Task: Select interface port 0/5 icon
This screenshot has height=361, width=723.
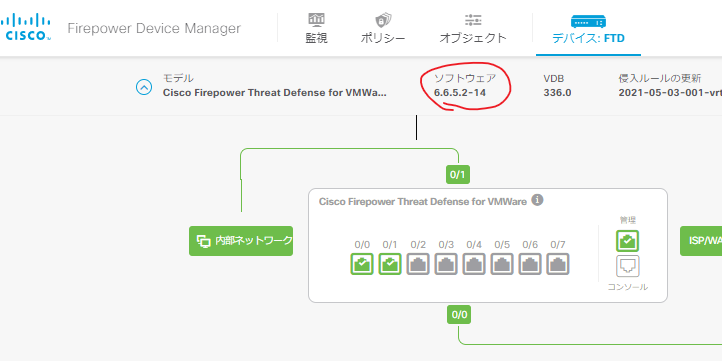Action: [502, 264]
